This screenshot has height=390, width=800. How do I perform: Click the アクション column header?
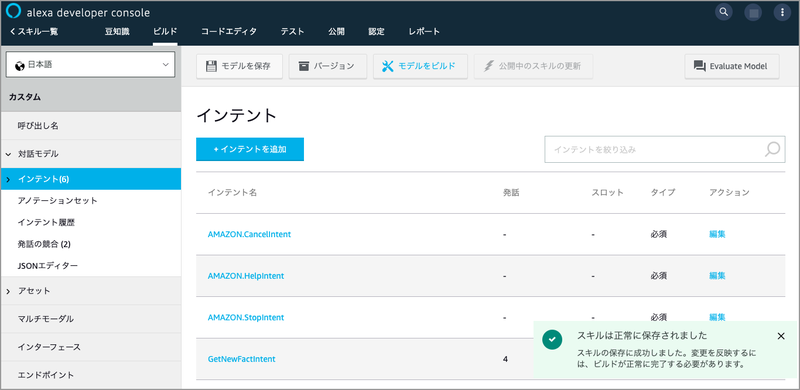(x=729, y=192)
